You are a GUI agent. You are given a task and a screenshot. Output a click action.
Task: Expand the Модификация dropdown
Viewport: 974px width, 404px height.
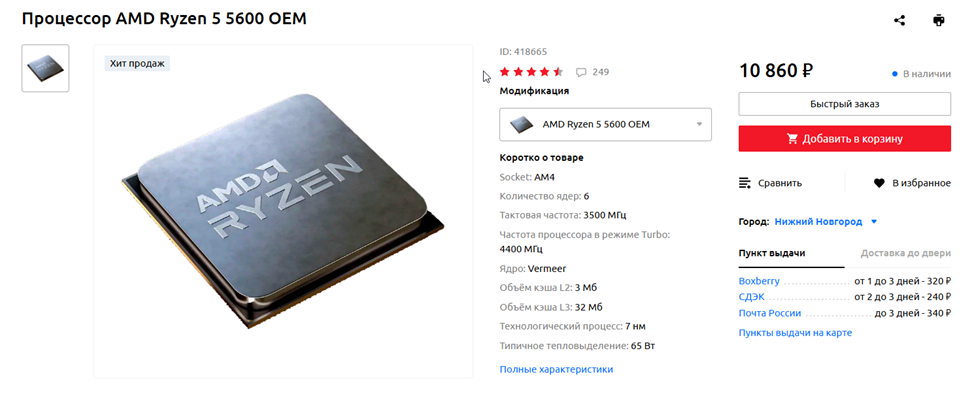606,124
